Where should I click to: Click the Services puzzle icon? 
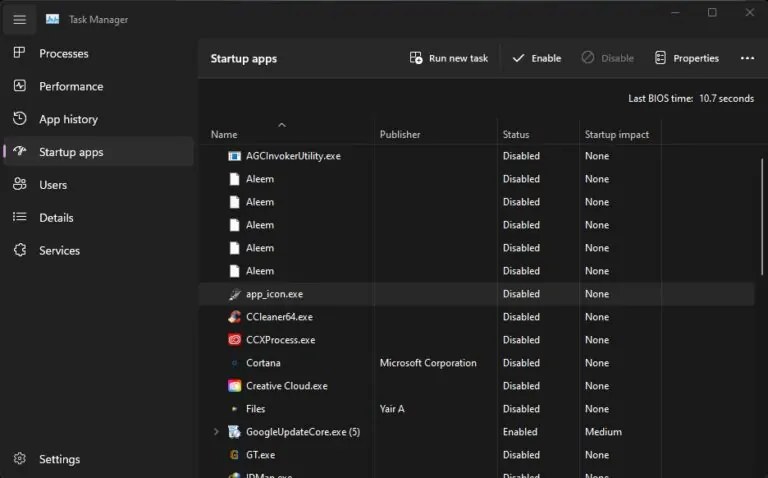(20, 250)
